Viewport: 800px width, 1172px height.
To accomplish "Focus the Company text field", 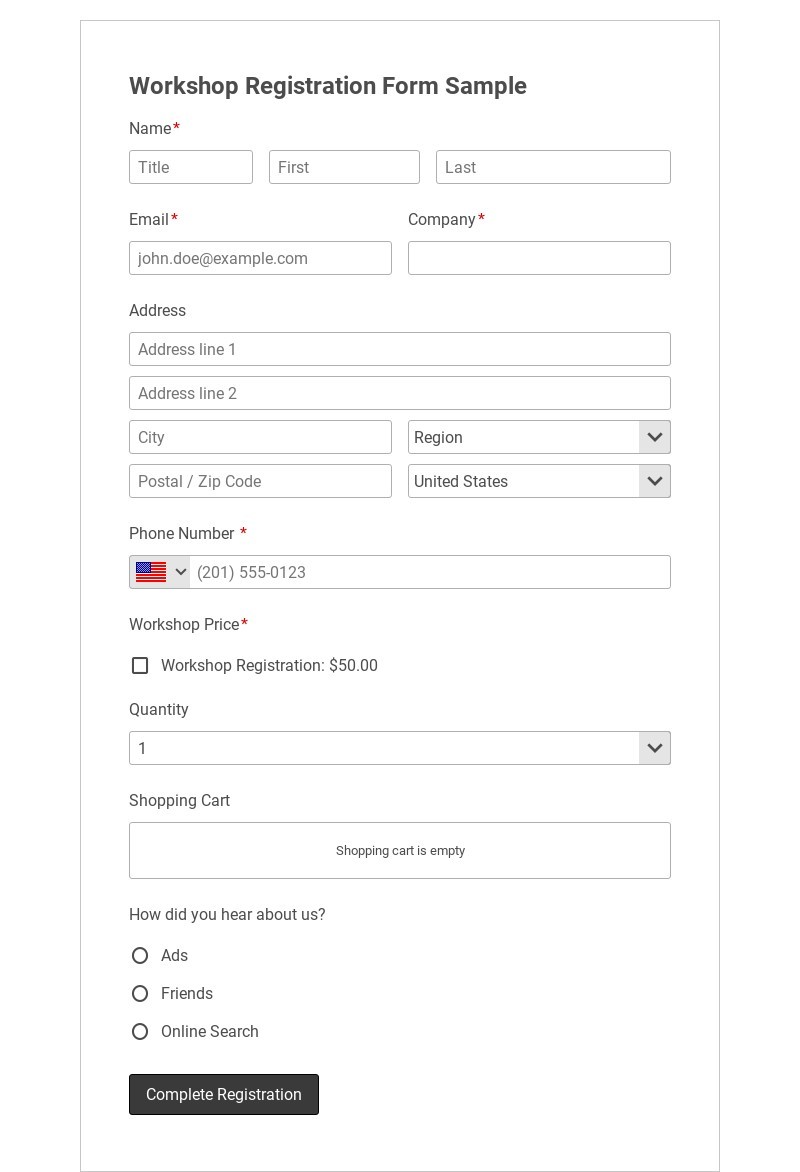I will point(539,258).
